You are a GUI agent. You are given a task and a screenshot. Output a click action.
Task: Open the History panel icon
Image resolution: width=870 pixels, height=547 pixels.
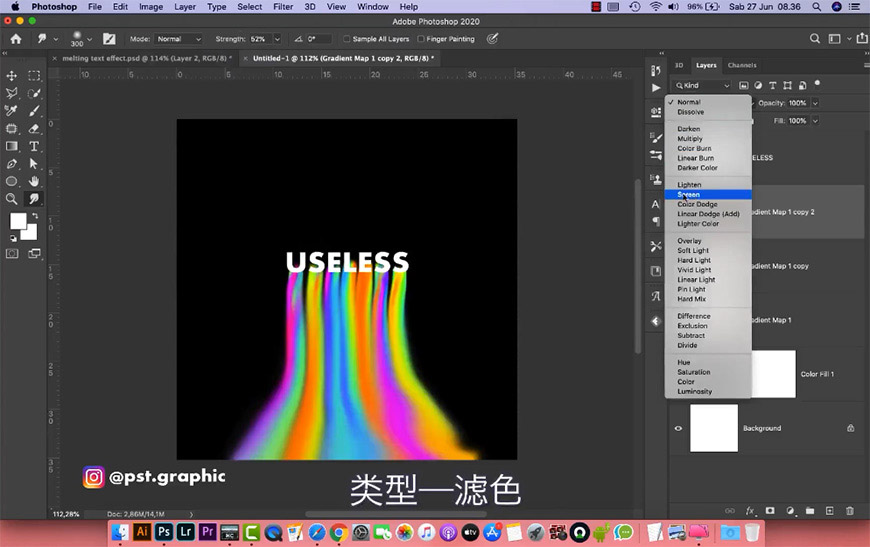pyautogui.click(x=656, y=70)
